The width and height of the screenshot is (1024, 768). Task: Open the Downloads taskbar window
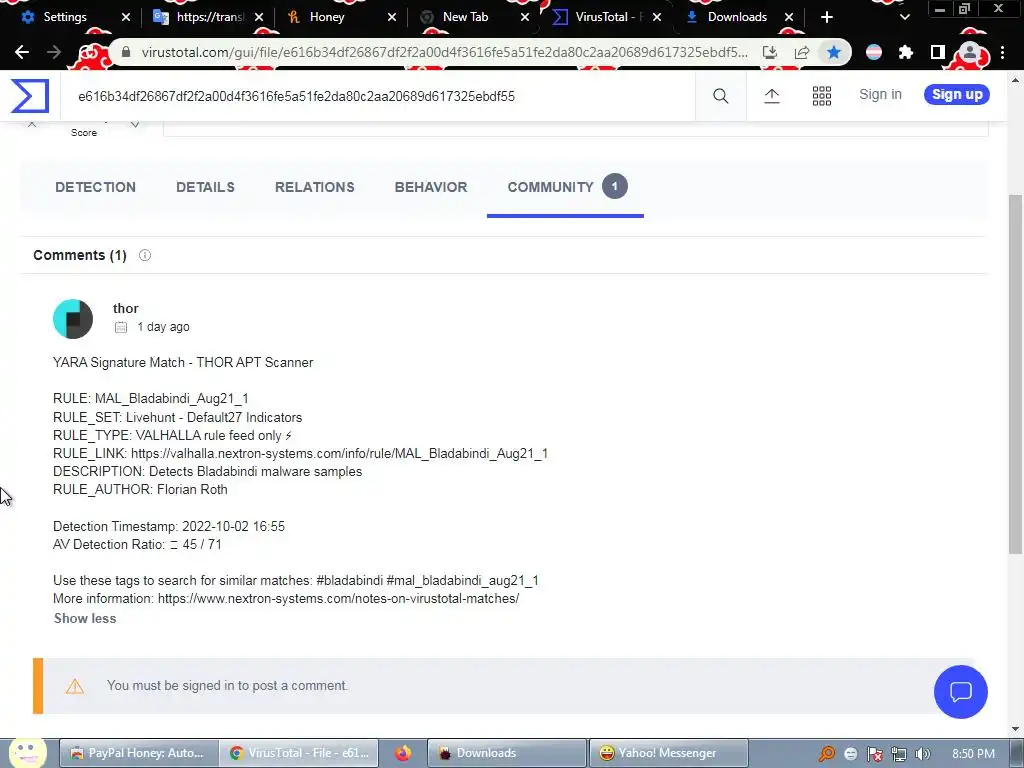pos(506,753)
